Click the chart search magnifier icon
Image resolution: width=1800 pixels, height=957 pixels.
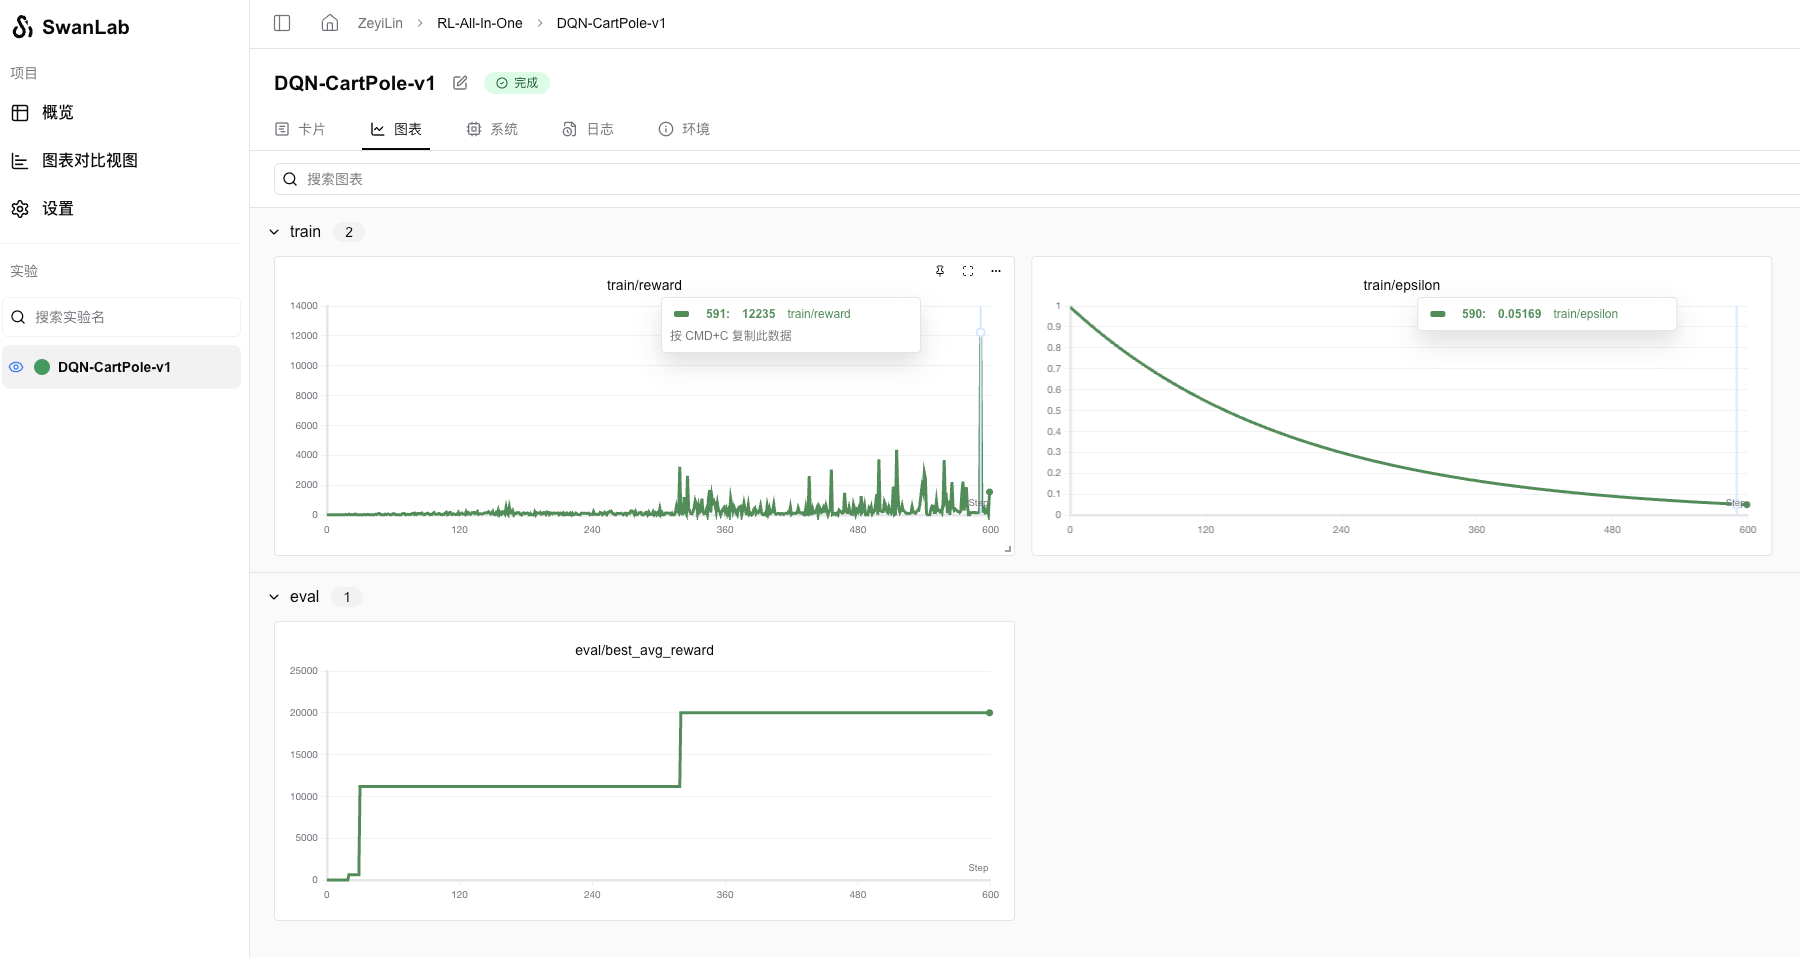(290, 179)
